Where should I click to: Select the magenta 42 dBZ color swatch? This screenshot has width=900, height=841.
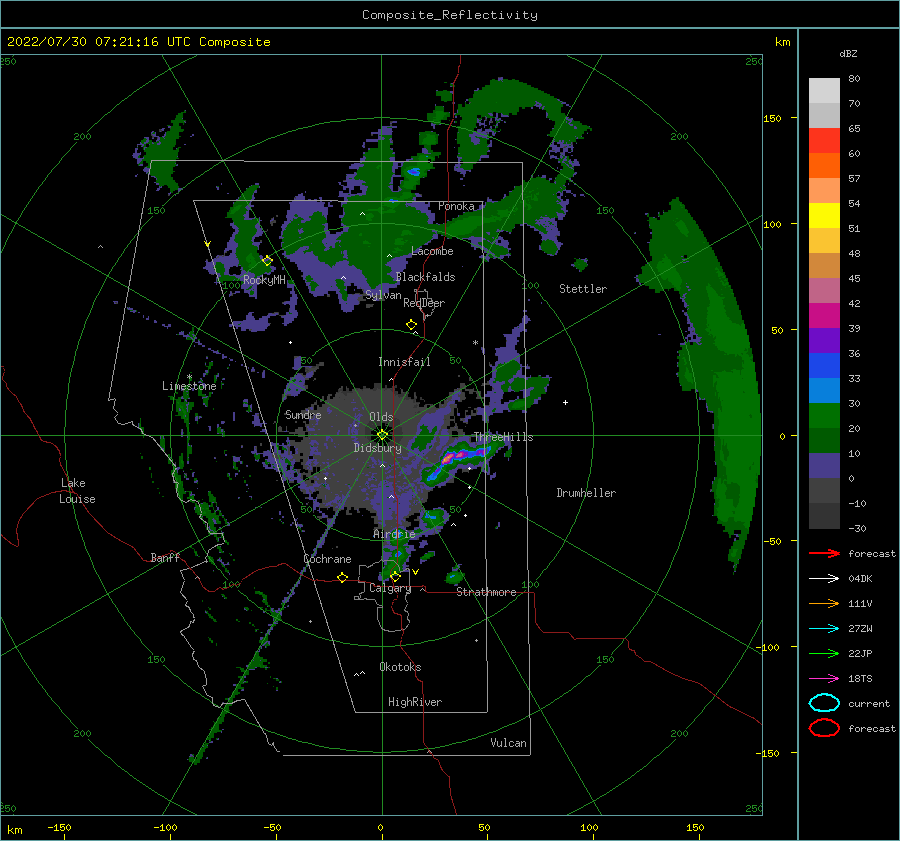point(824,316)
